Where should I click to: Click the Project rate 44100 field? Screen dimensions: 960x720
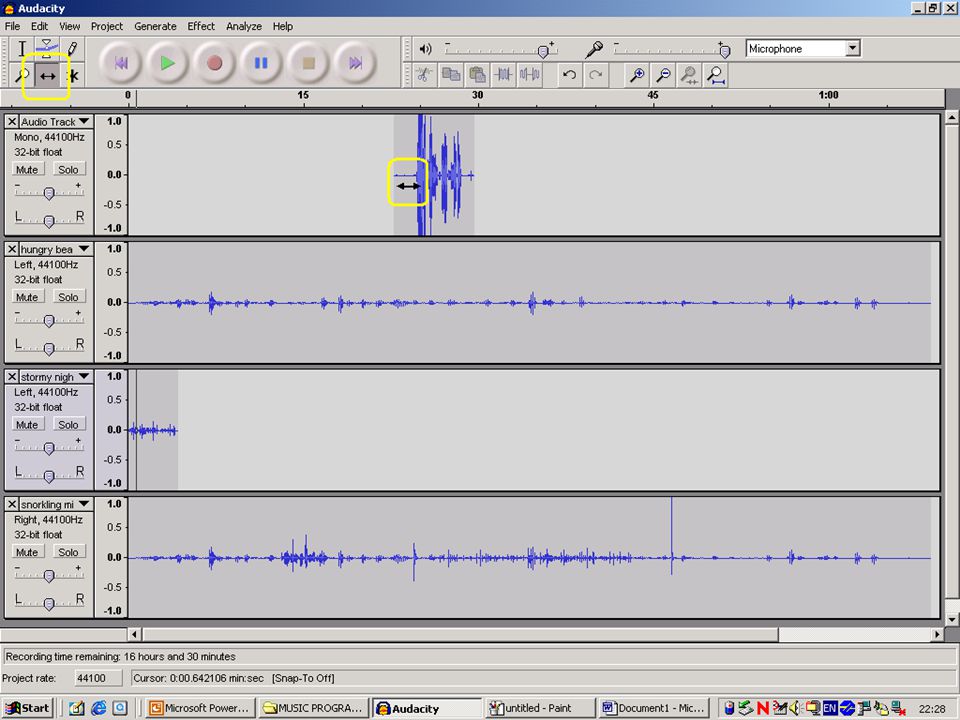(99, 678)
